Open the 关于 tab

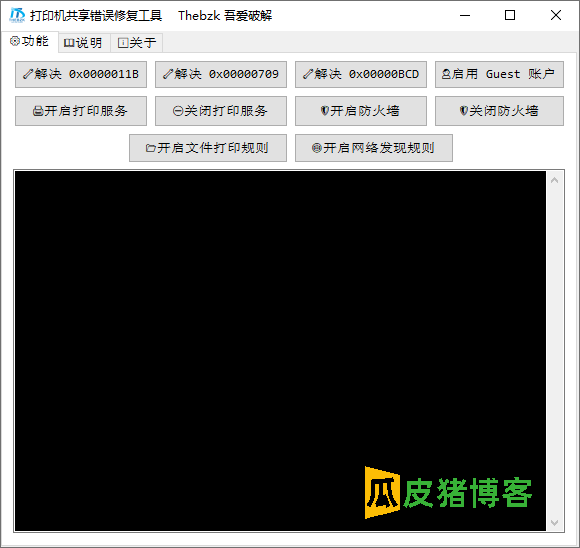(x=136, y=43)
